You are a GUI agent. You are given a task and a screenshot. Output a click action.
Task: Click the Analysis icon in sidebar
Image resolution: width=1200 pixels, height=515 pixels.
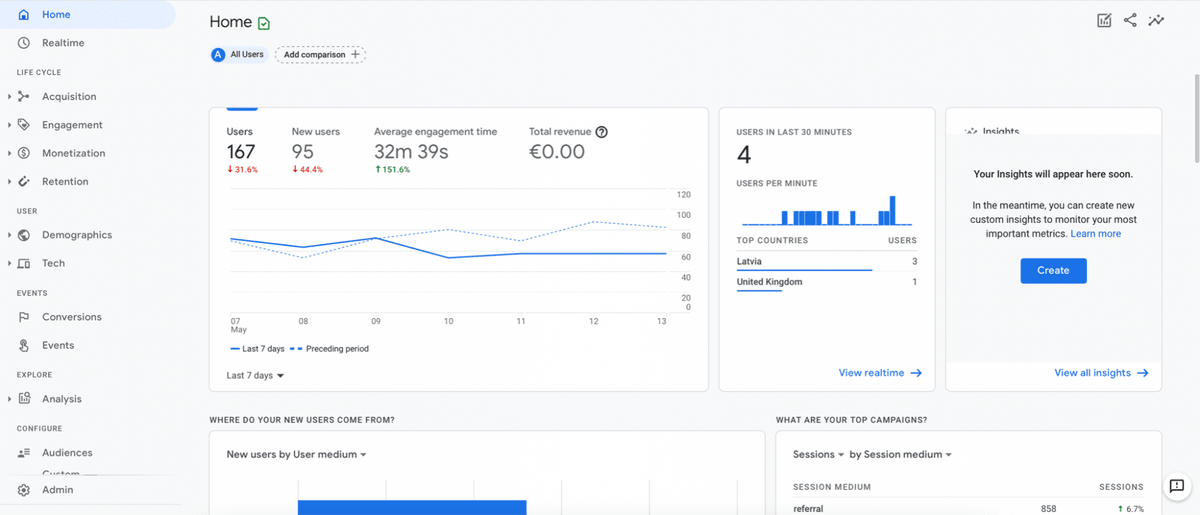click(24, 399)
